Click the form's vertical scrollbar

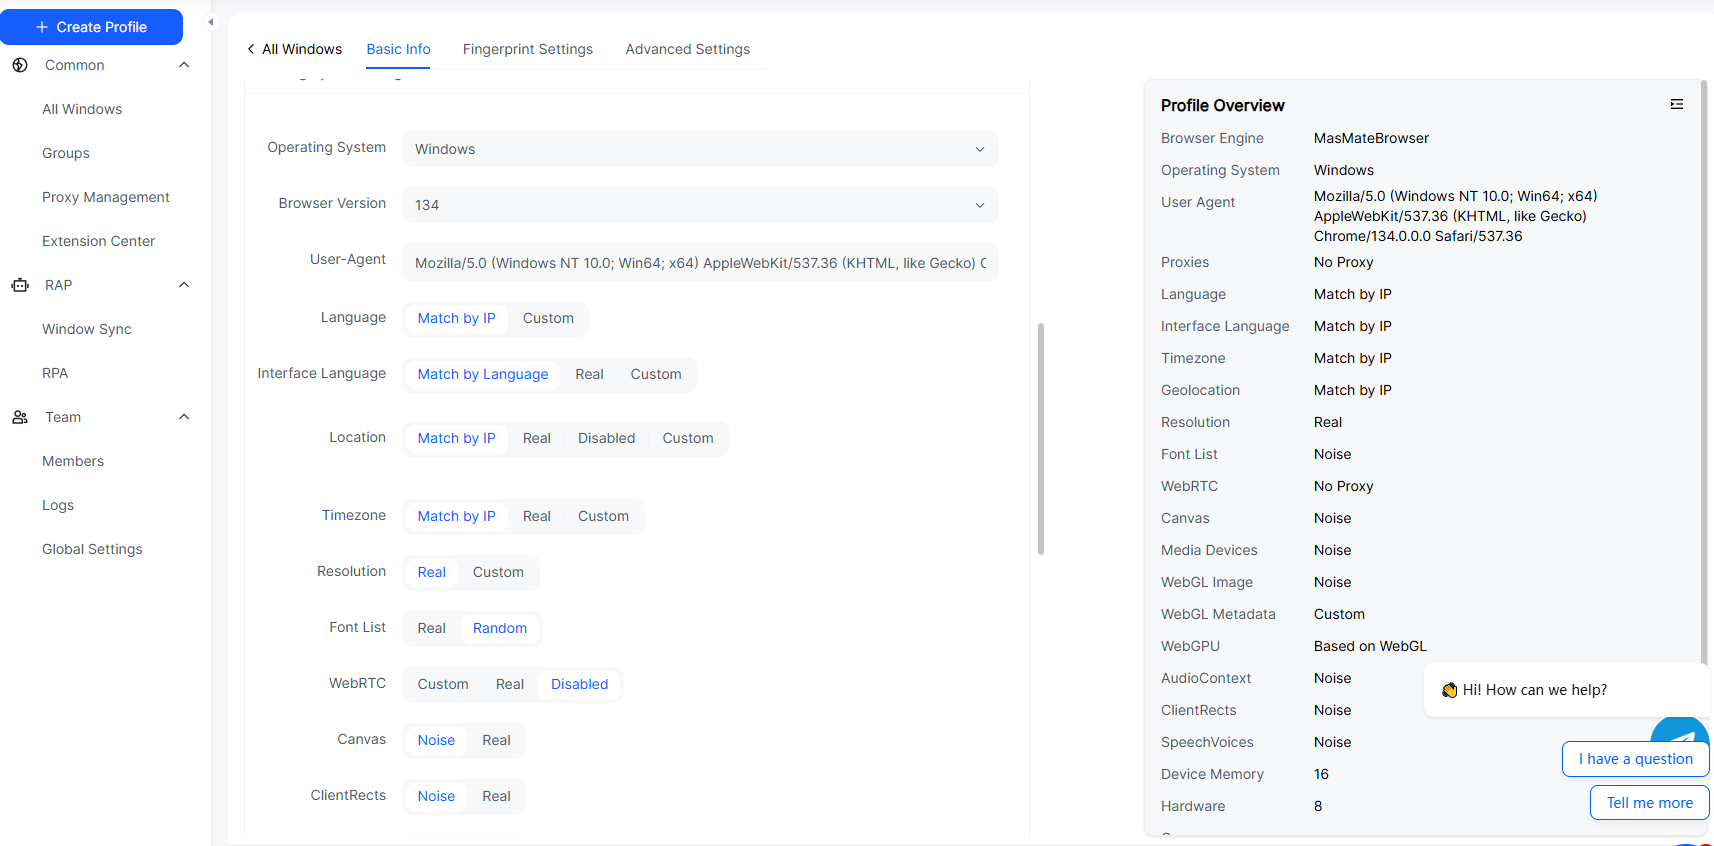pos(1041,438)
